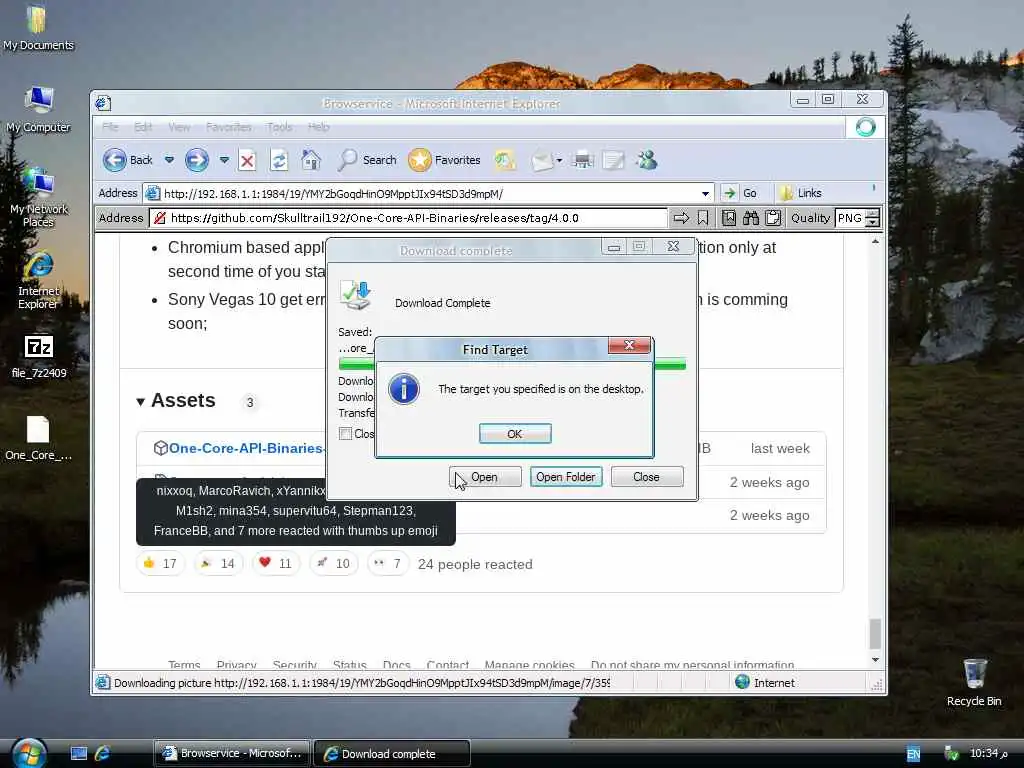Viewport: 1024px width, 768px height.
Task: Click the Edit notepad toolbar icon
Action: click(x=613, y=161)
